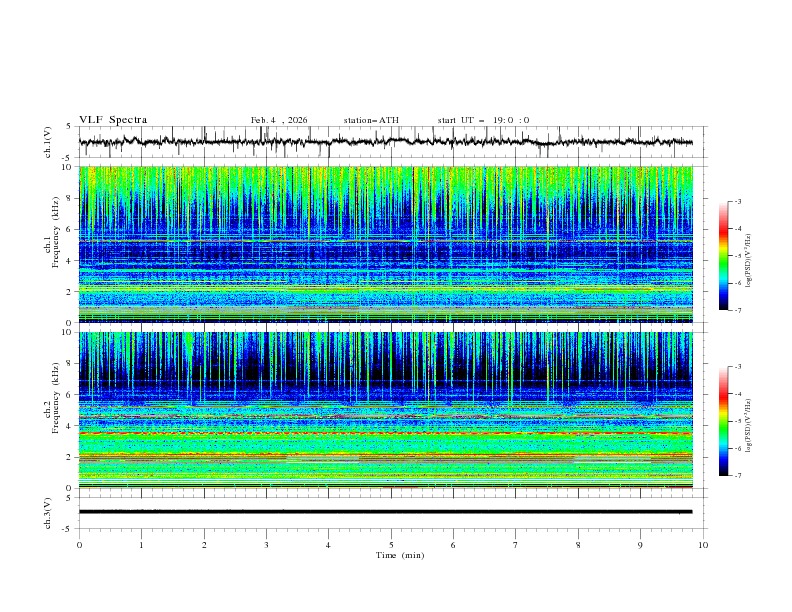The image size is (792, 612).
Task: Click the color scale bar beside ch.1 spectrogram
Action: (723, 256)
